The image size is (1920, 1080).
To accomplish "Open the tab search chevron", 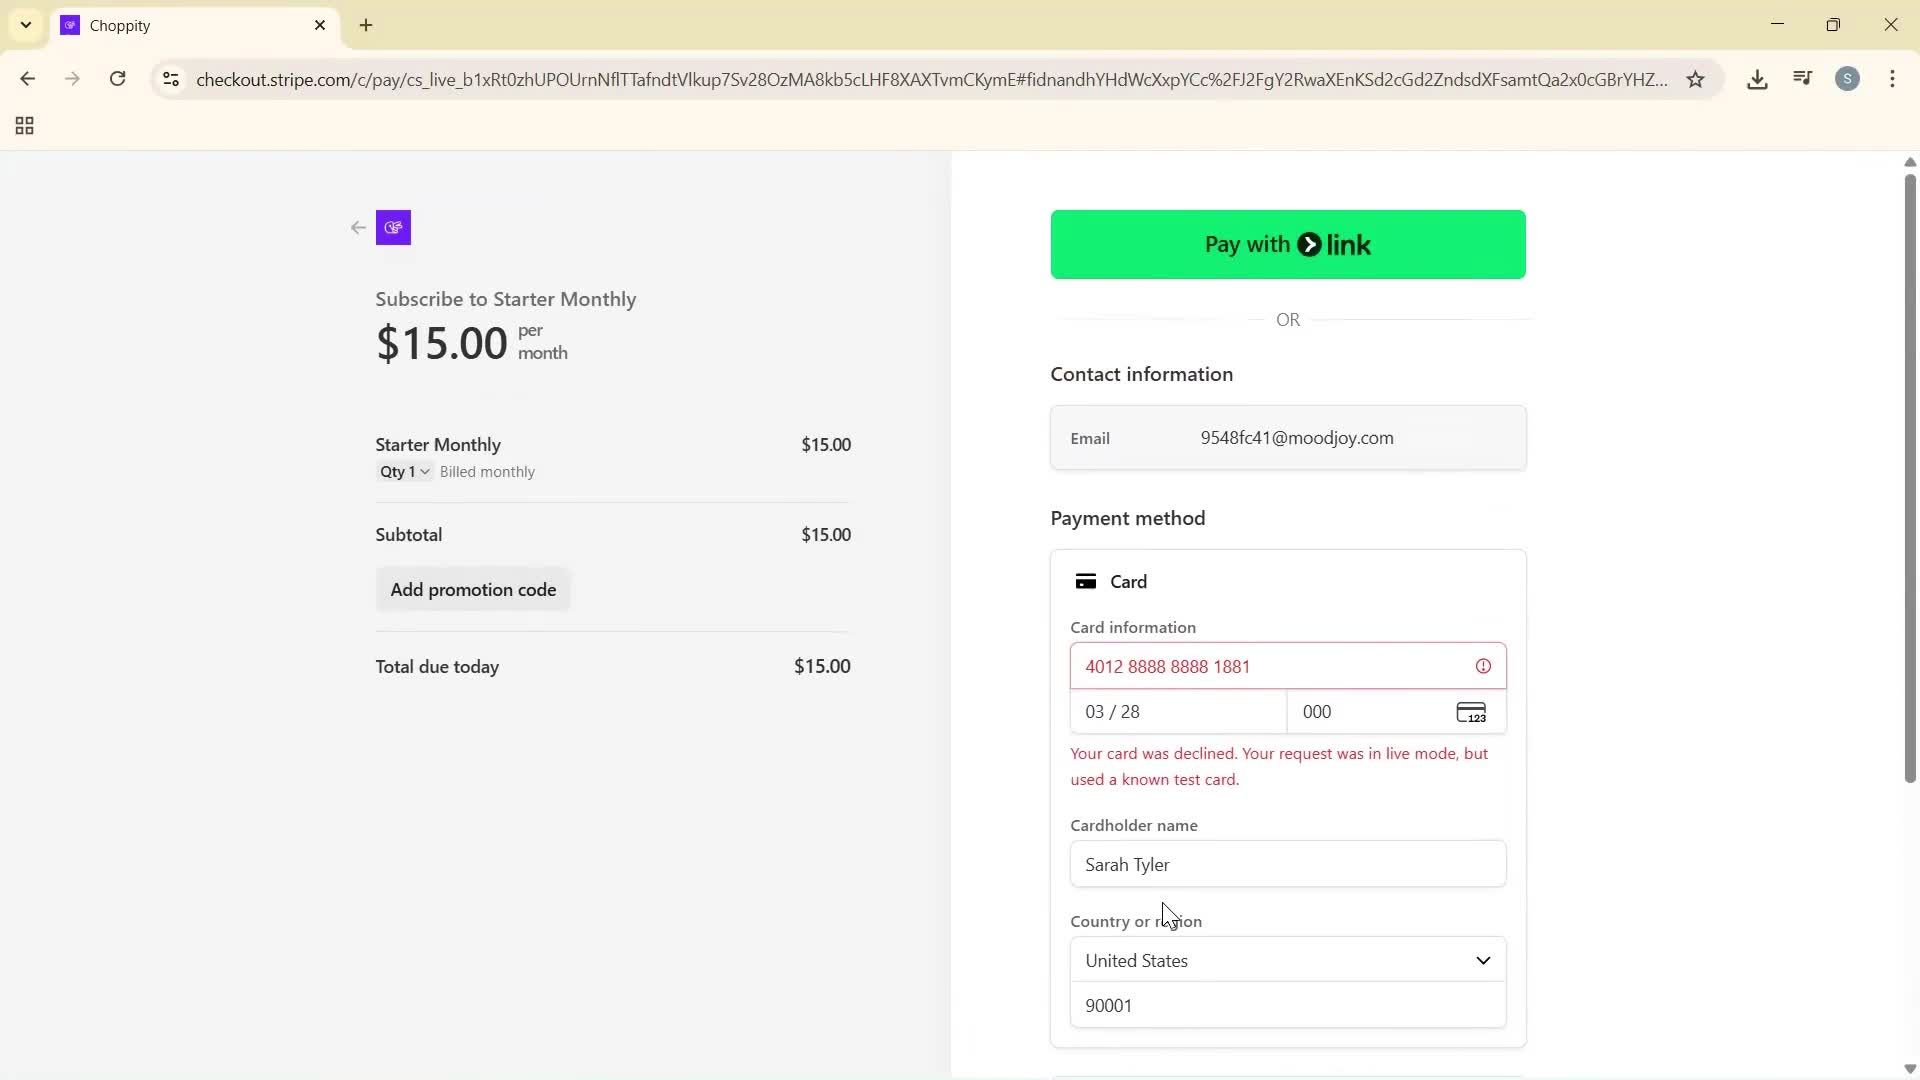I will [x=25, y=25].
